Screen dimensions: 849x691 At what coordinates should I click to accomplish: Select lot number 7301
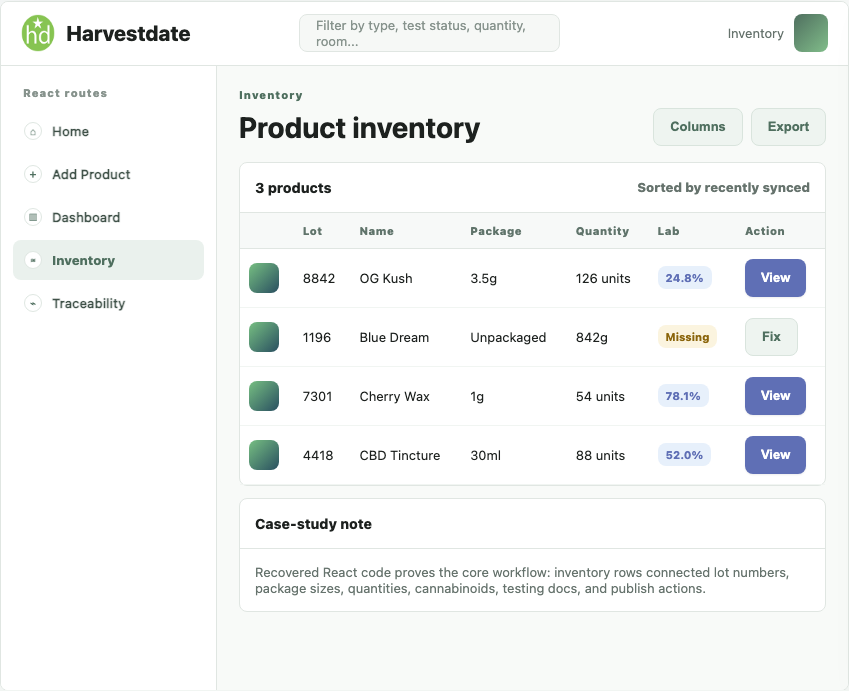click(x=317, y=396)
